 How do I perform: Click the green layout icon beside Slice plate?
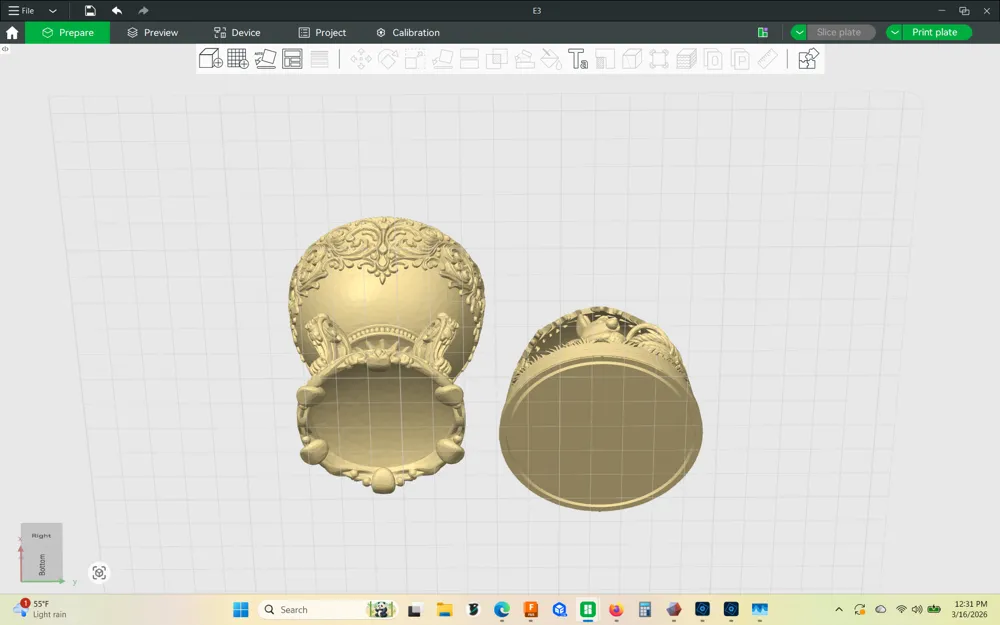[763, 33]
